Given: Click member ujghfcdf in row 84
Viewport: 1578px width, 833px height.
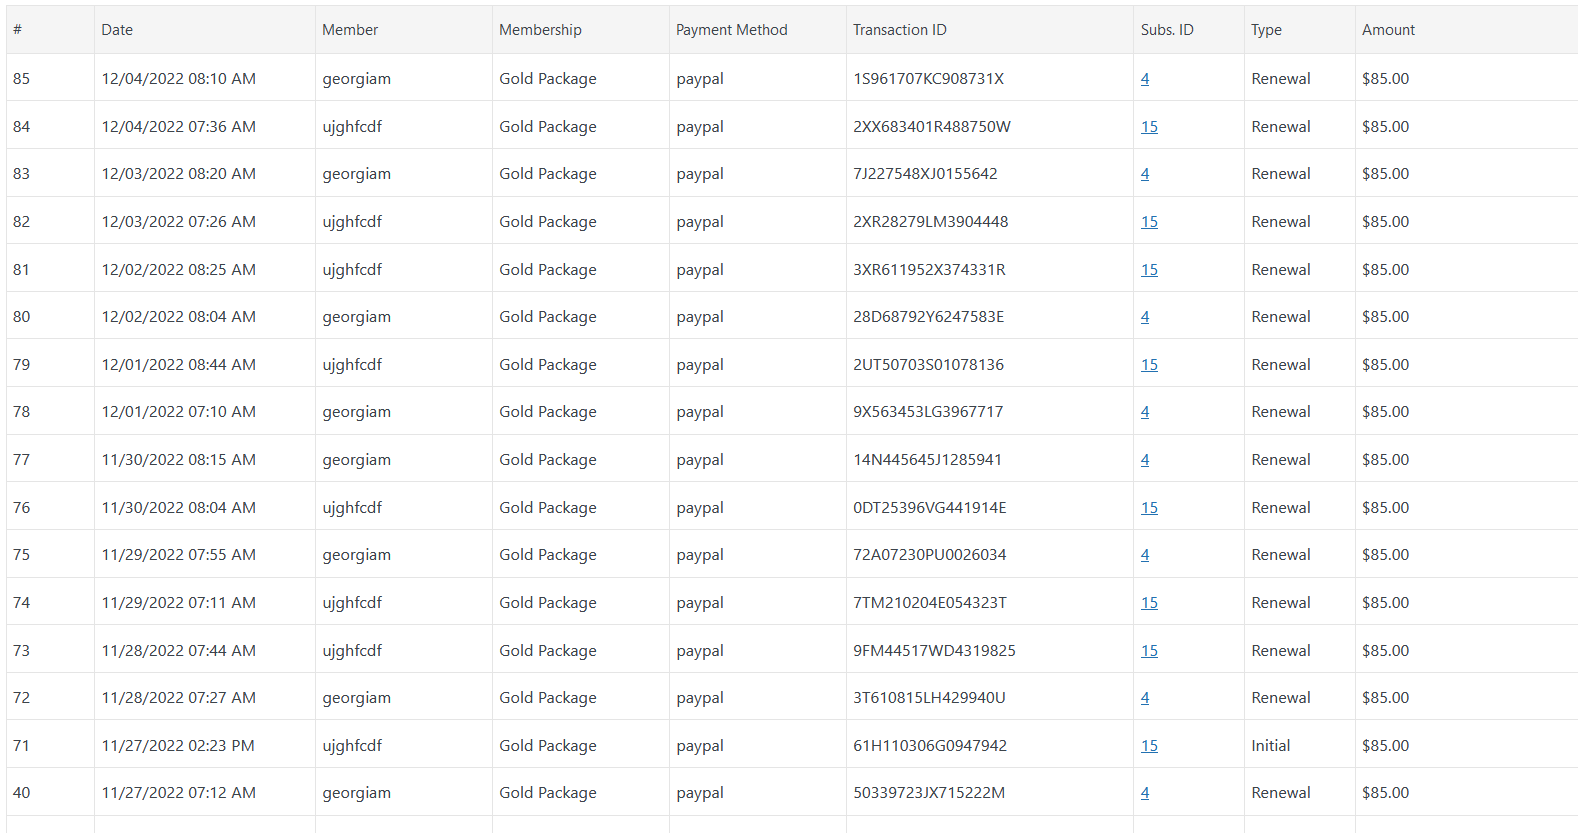Looking at the screenshot, I should [352, 127].
